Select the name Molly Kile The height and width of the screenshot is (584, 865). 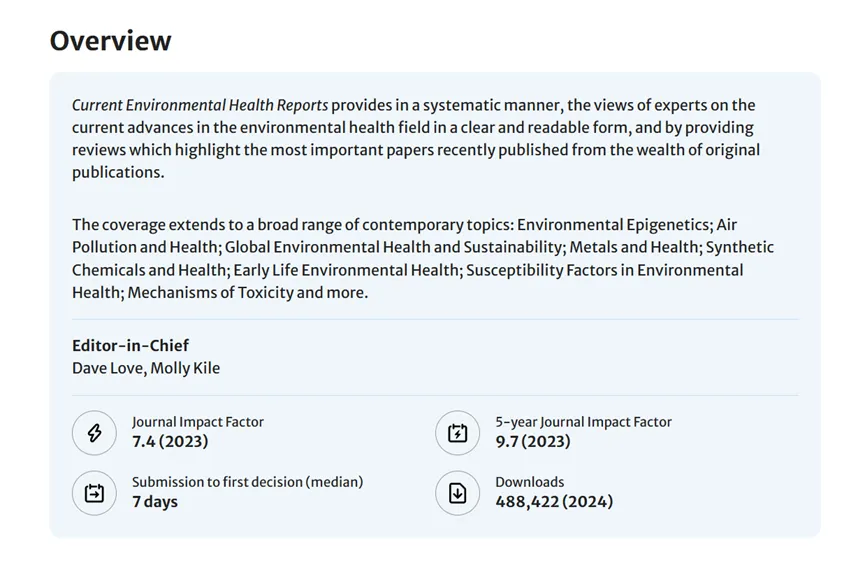click(185, 368)
